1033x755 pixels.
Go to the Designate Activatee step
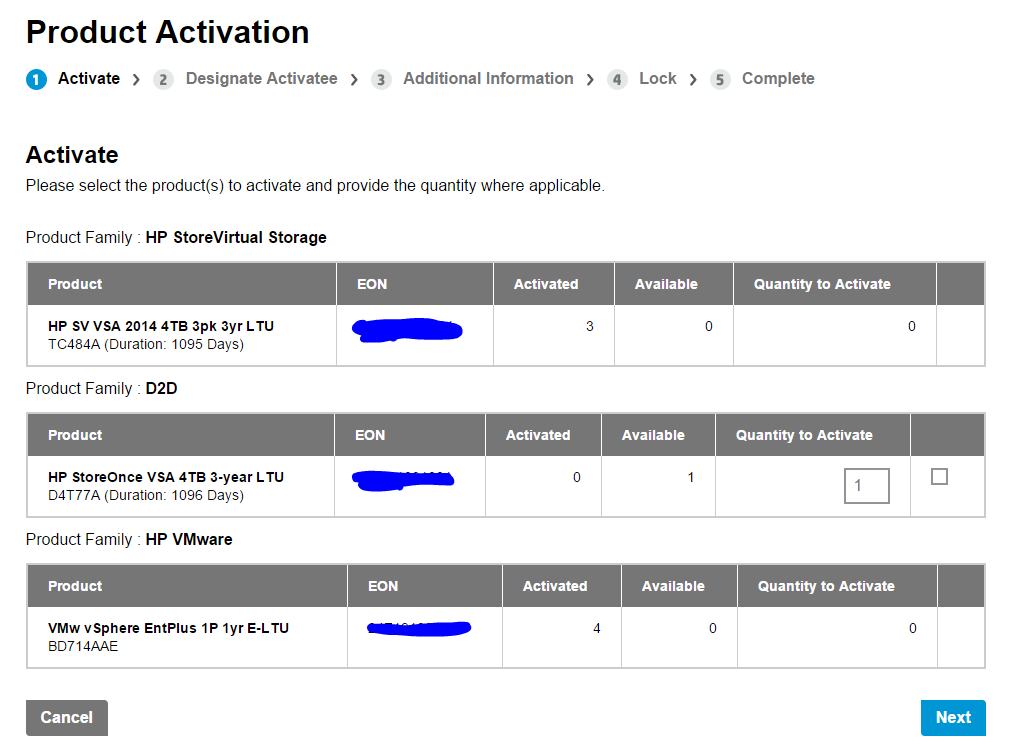[261, 79]
